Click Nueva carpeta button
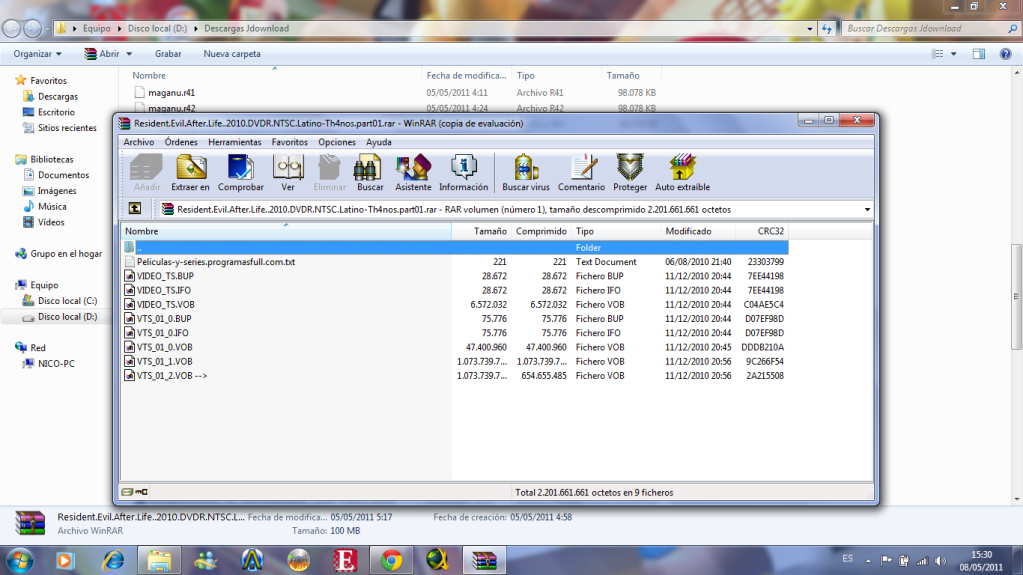Screen dimensions: 1023x575 [232, 54]
